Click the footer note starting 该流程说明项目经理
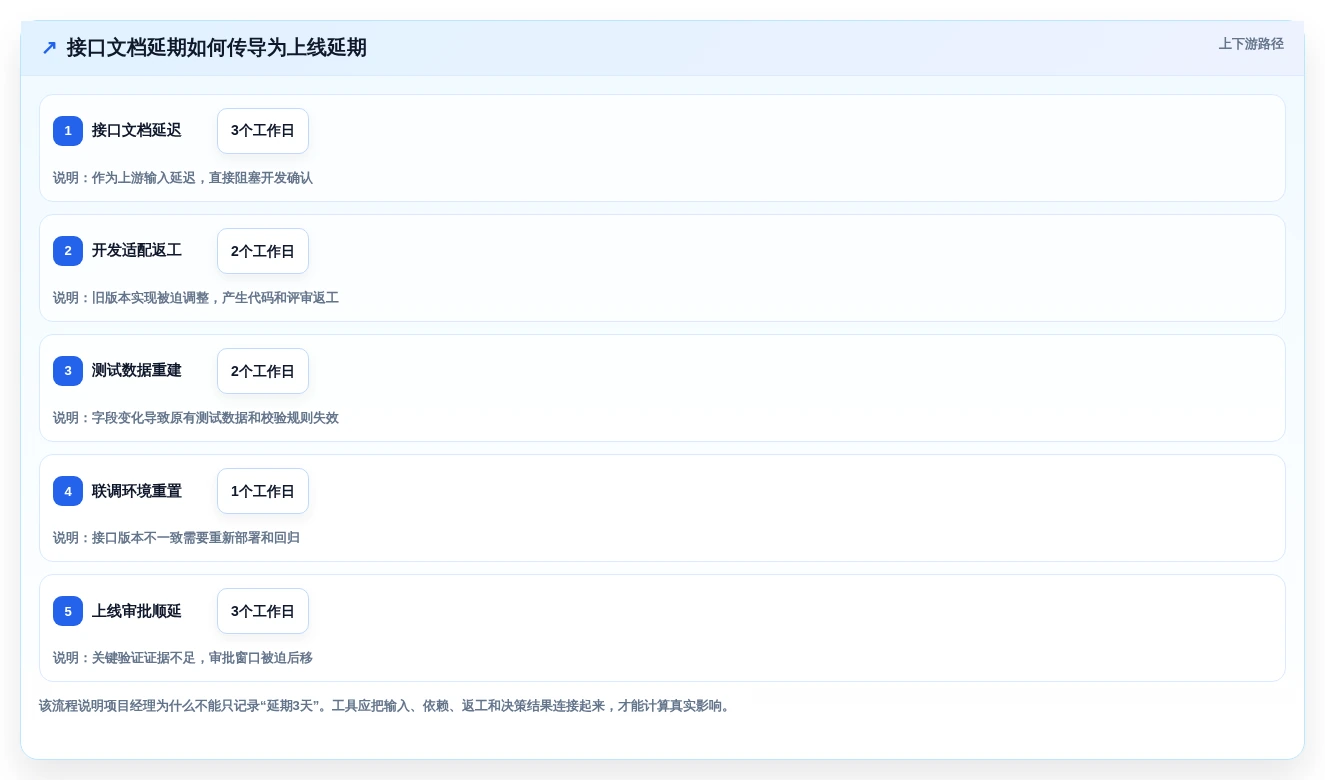 386,706
